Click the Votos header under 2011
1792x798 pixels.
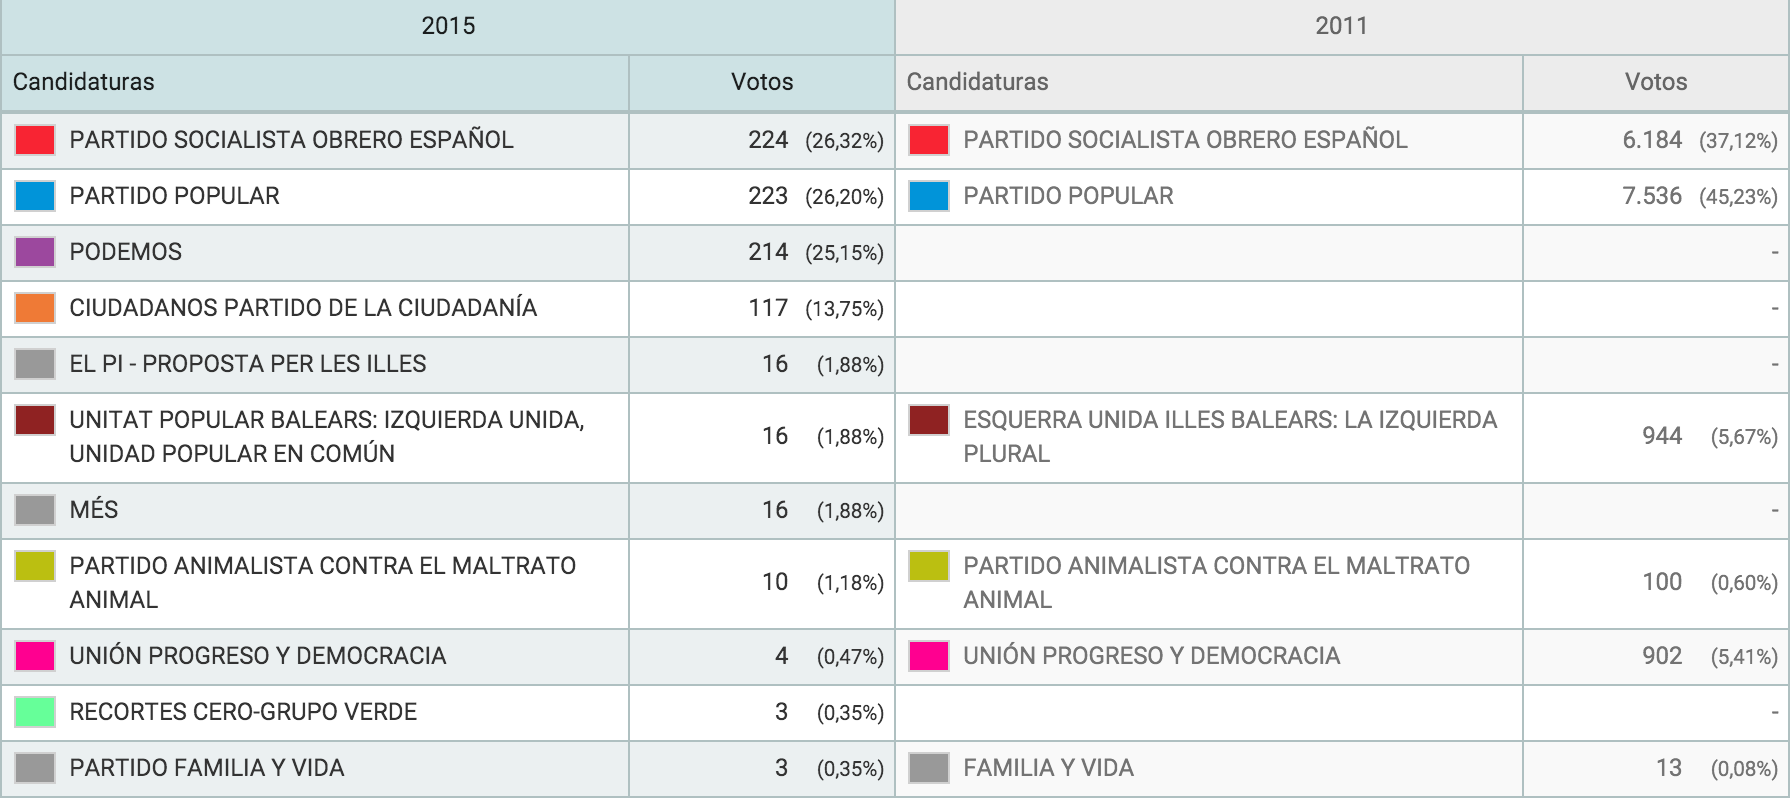click(1656, 82)
